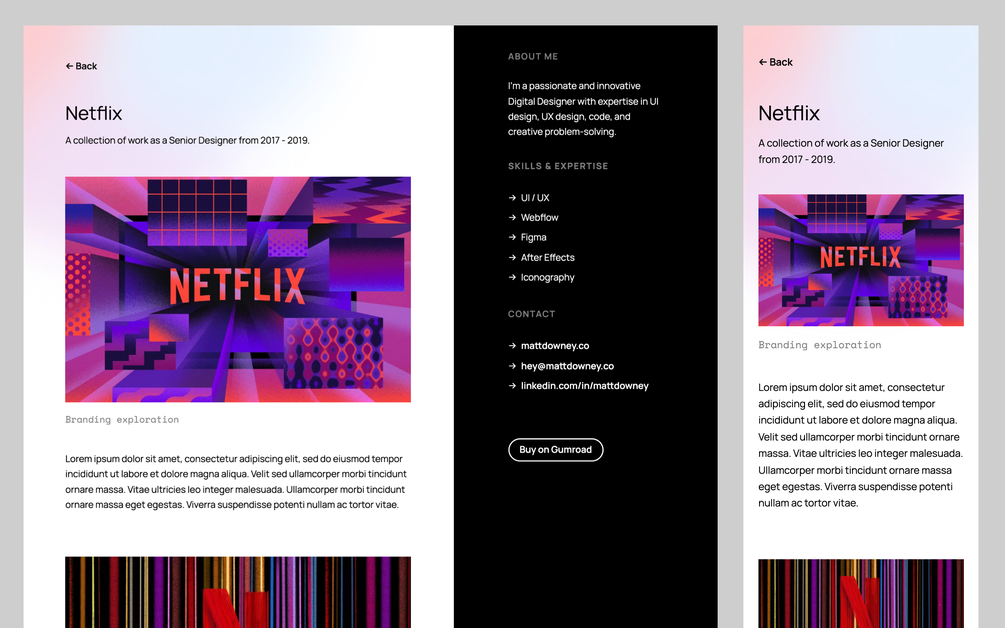Click the arrow icon beside Figma

point(512,238)
